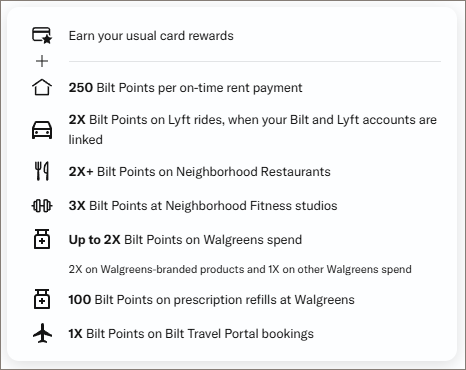
Task: Click the Walgreens-branded products fine print
Action: click(240, 269)
